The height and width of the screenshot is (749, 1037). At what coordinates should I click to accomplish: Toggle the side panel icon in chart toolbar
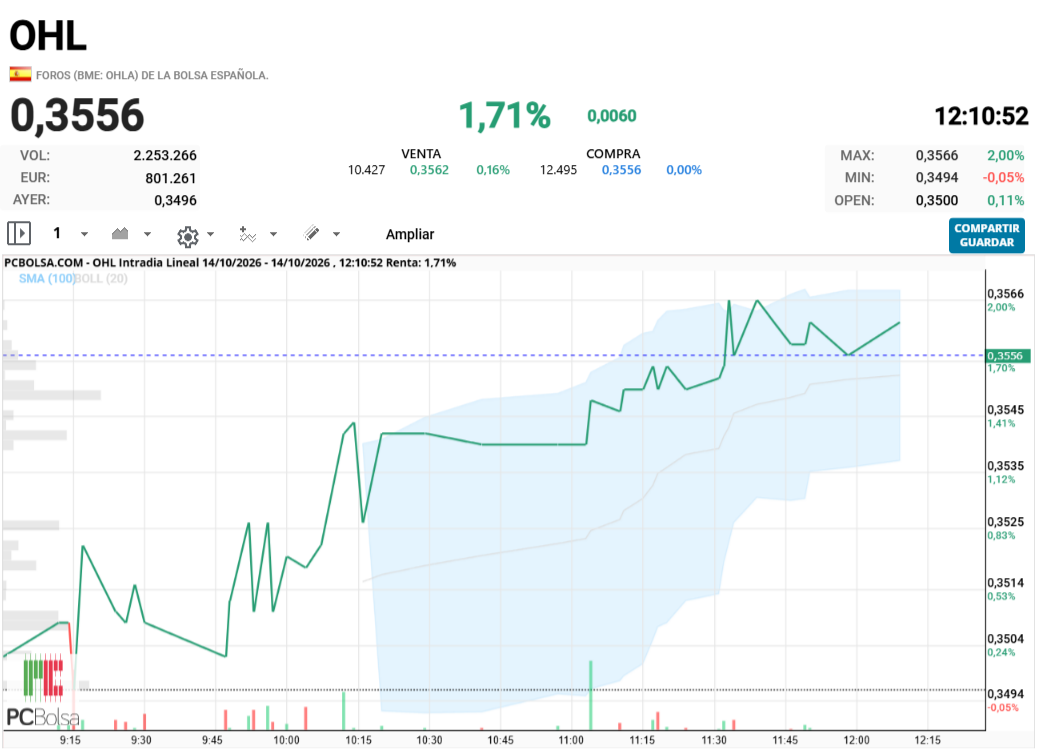click(x=19, y=233)
